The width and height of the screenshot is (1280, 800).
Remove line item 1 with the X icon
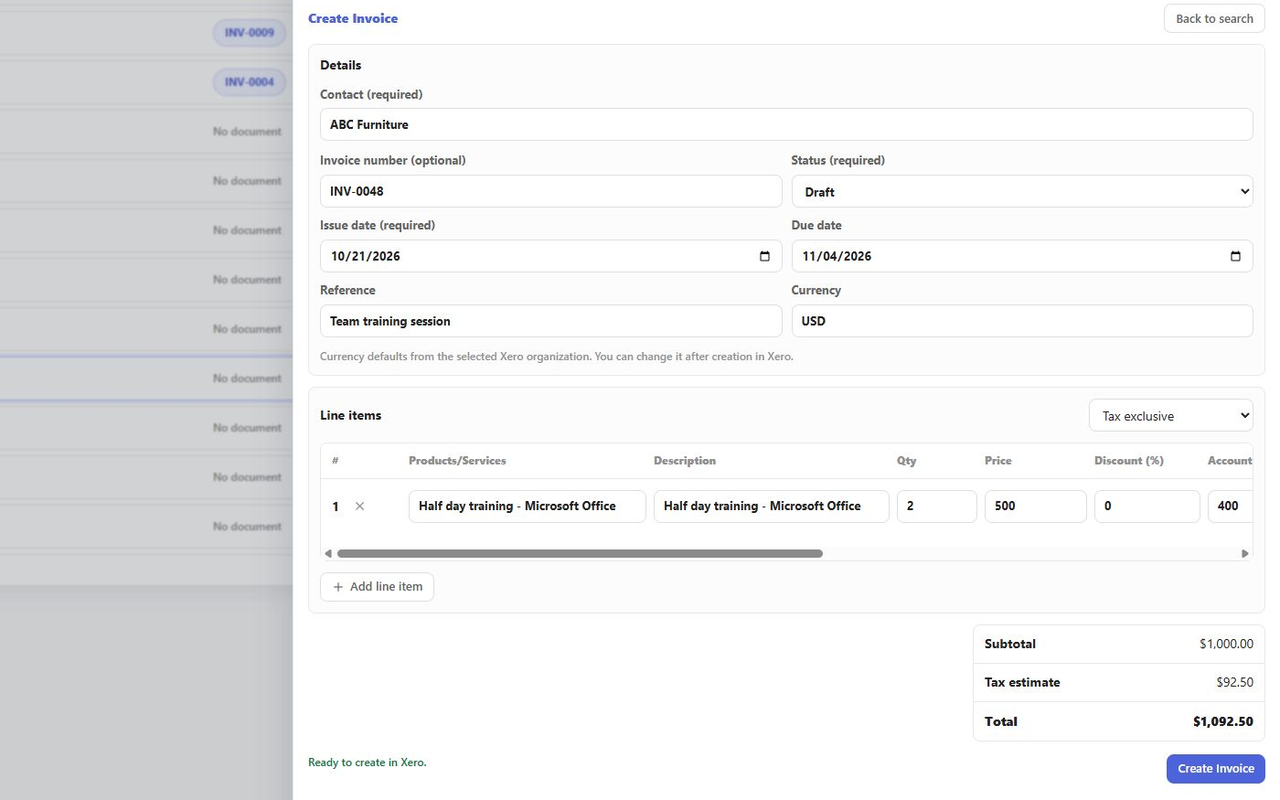pos(360,506)
